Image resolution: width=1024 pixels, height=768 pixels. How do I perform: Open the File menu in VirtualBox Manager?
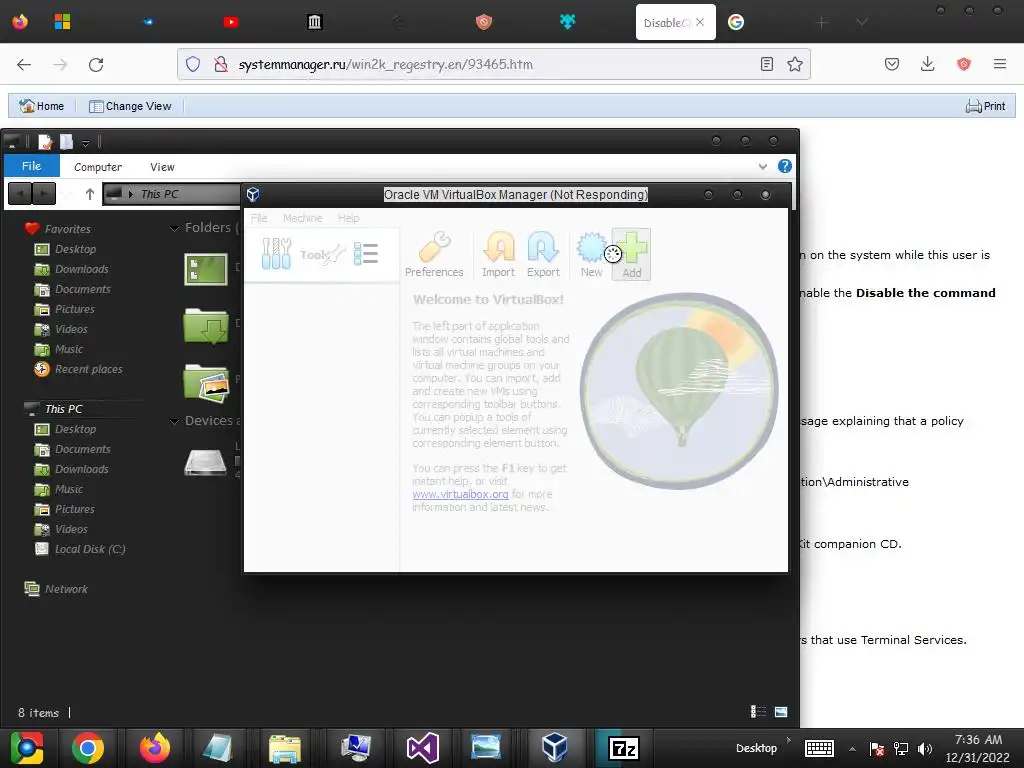259,218
